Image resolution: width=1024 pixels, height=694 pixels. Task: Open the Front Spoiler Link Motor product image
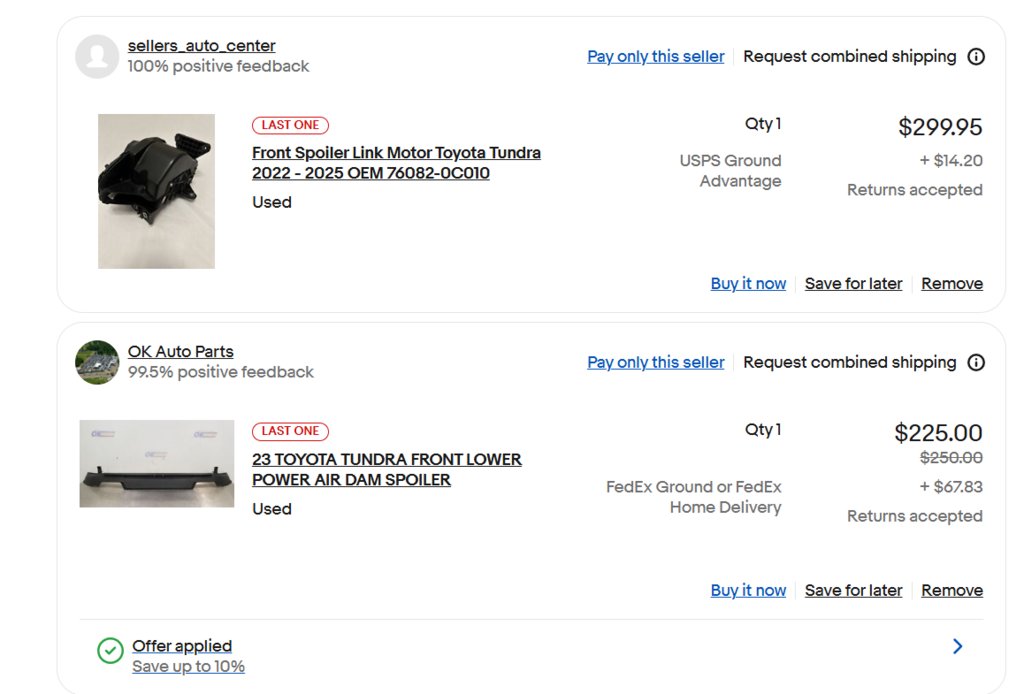156,191
